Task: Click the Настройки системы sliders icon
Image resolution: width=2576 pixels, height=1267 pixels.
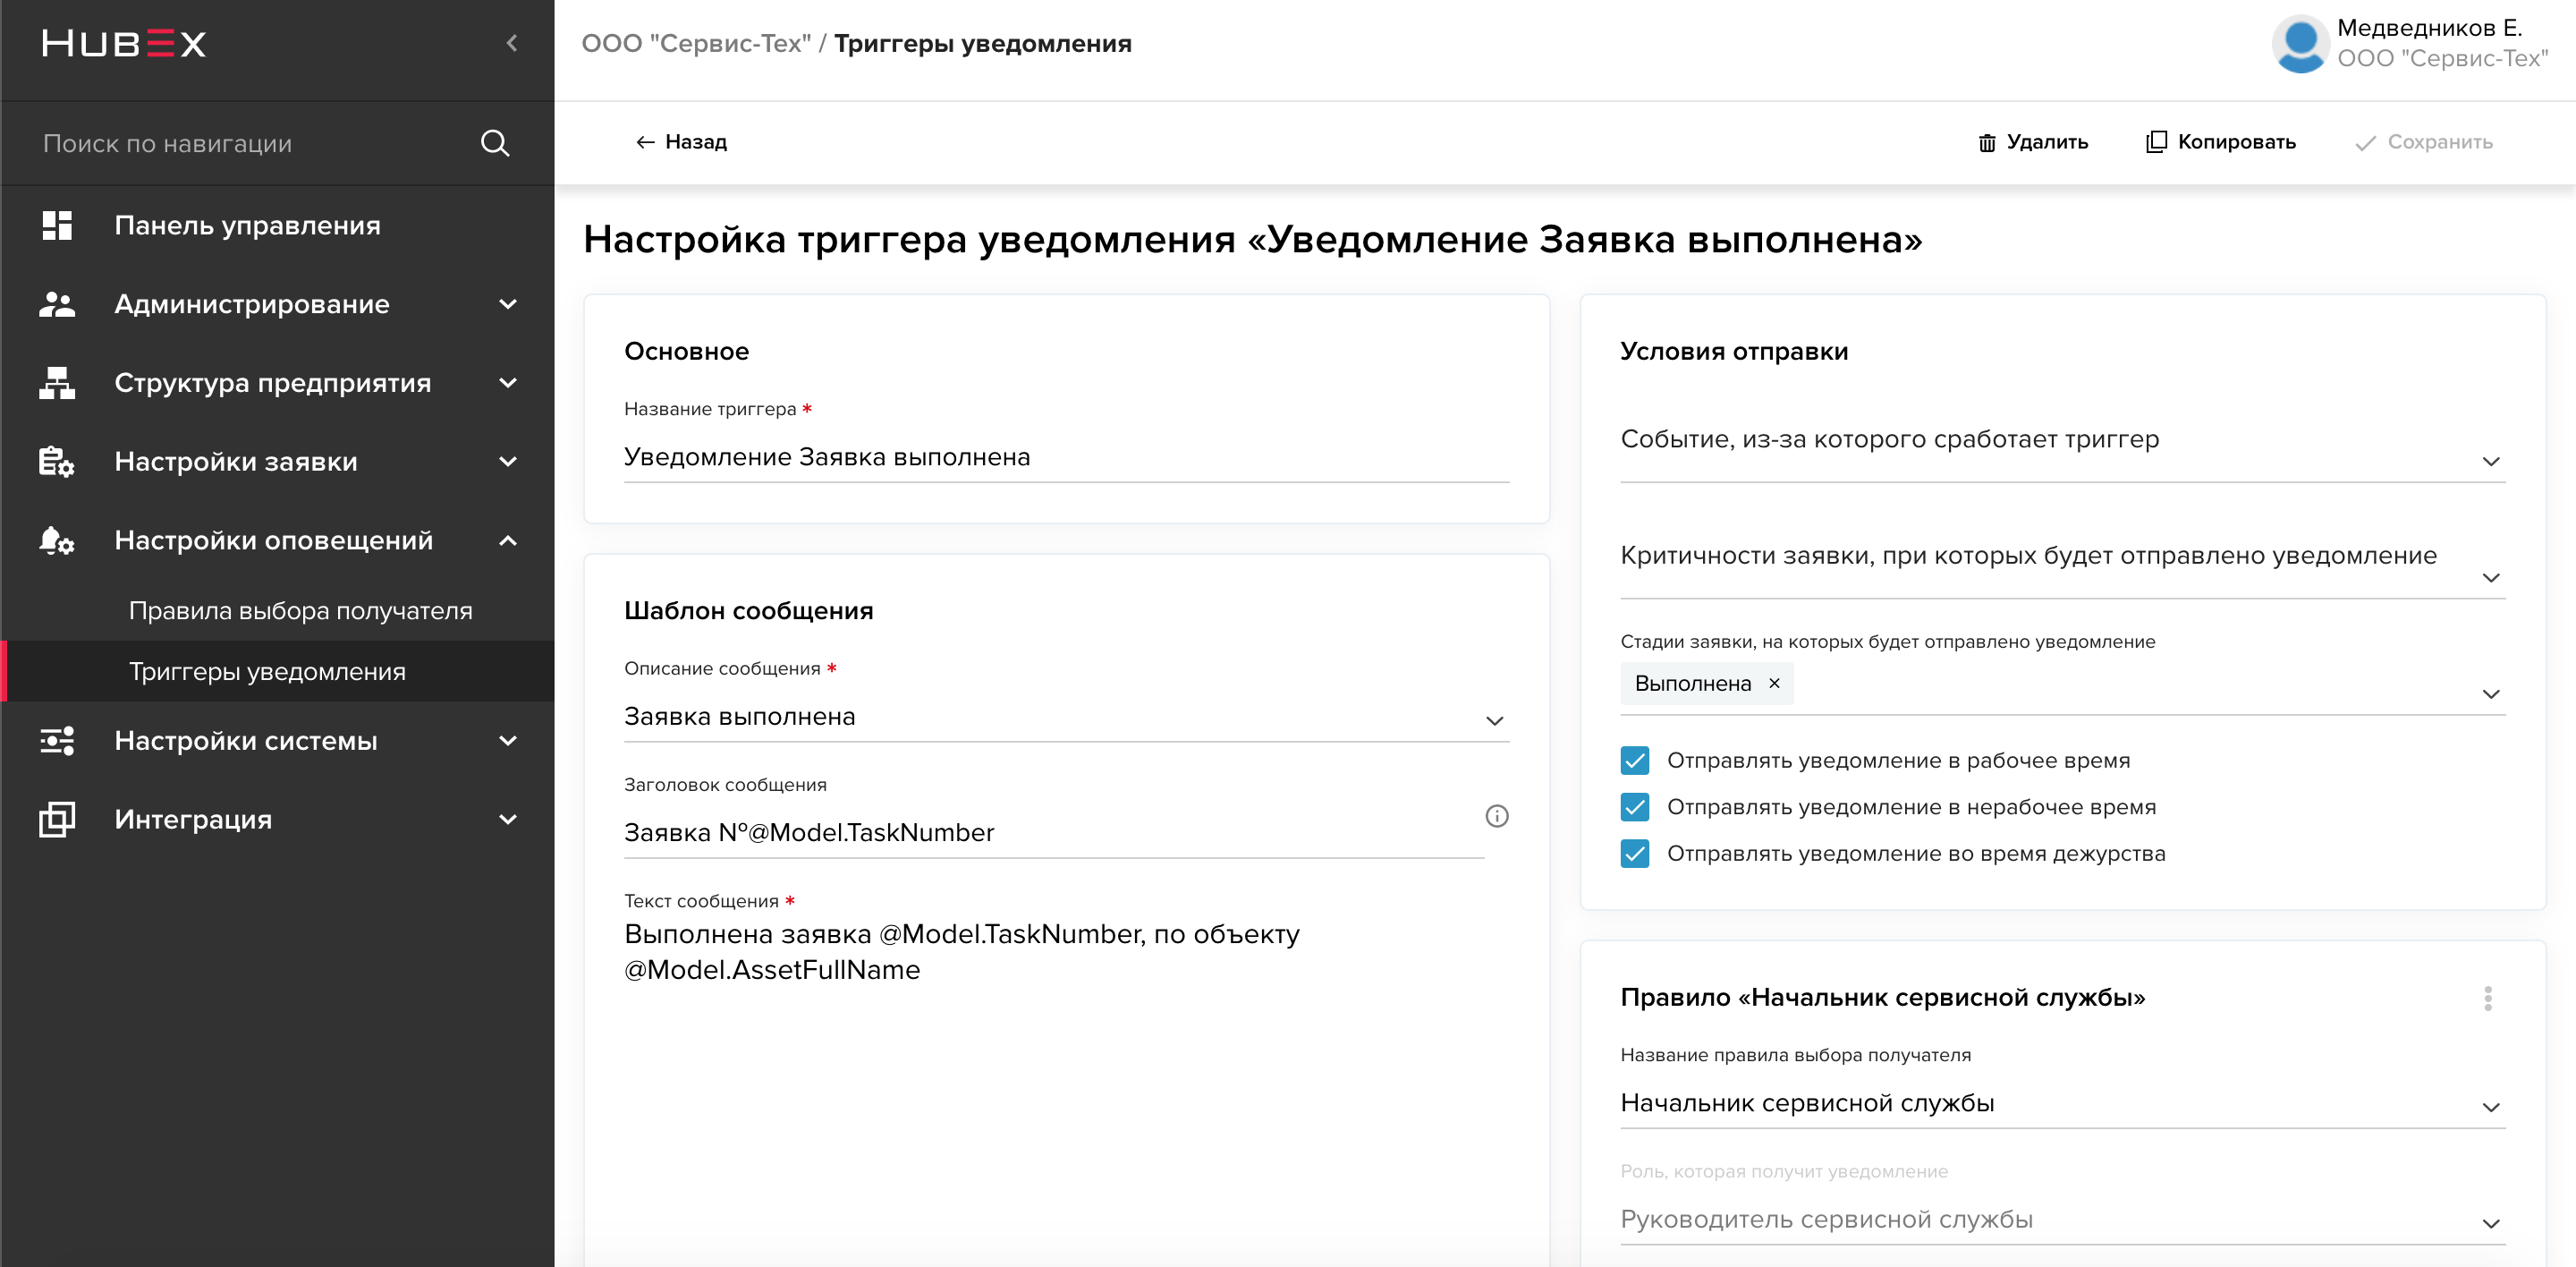Action: (57, 740)
